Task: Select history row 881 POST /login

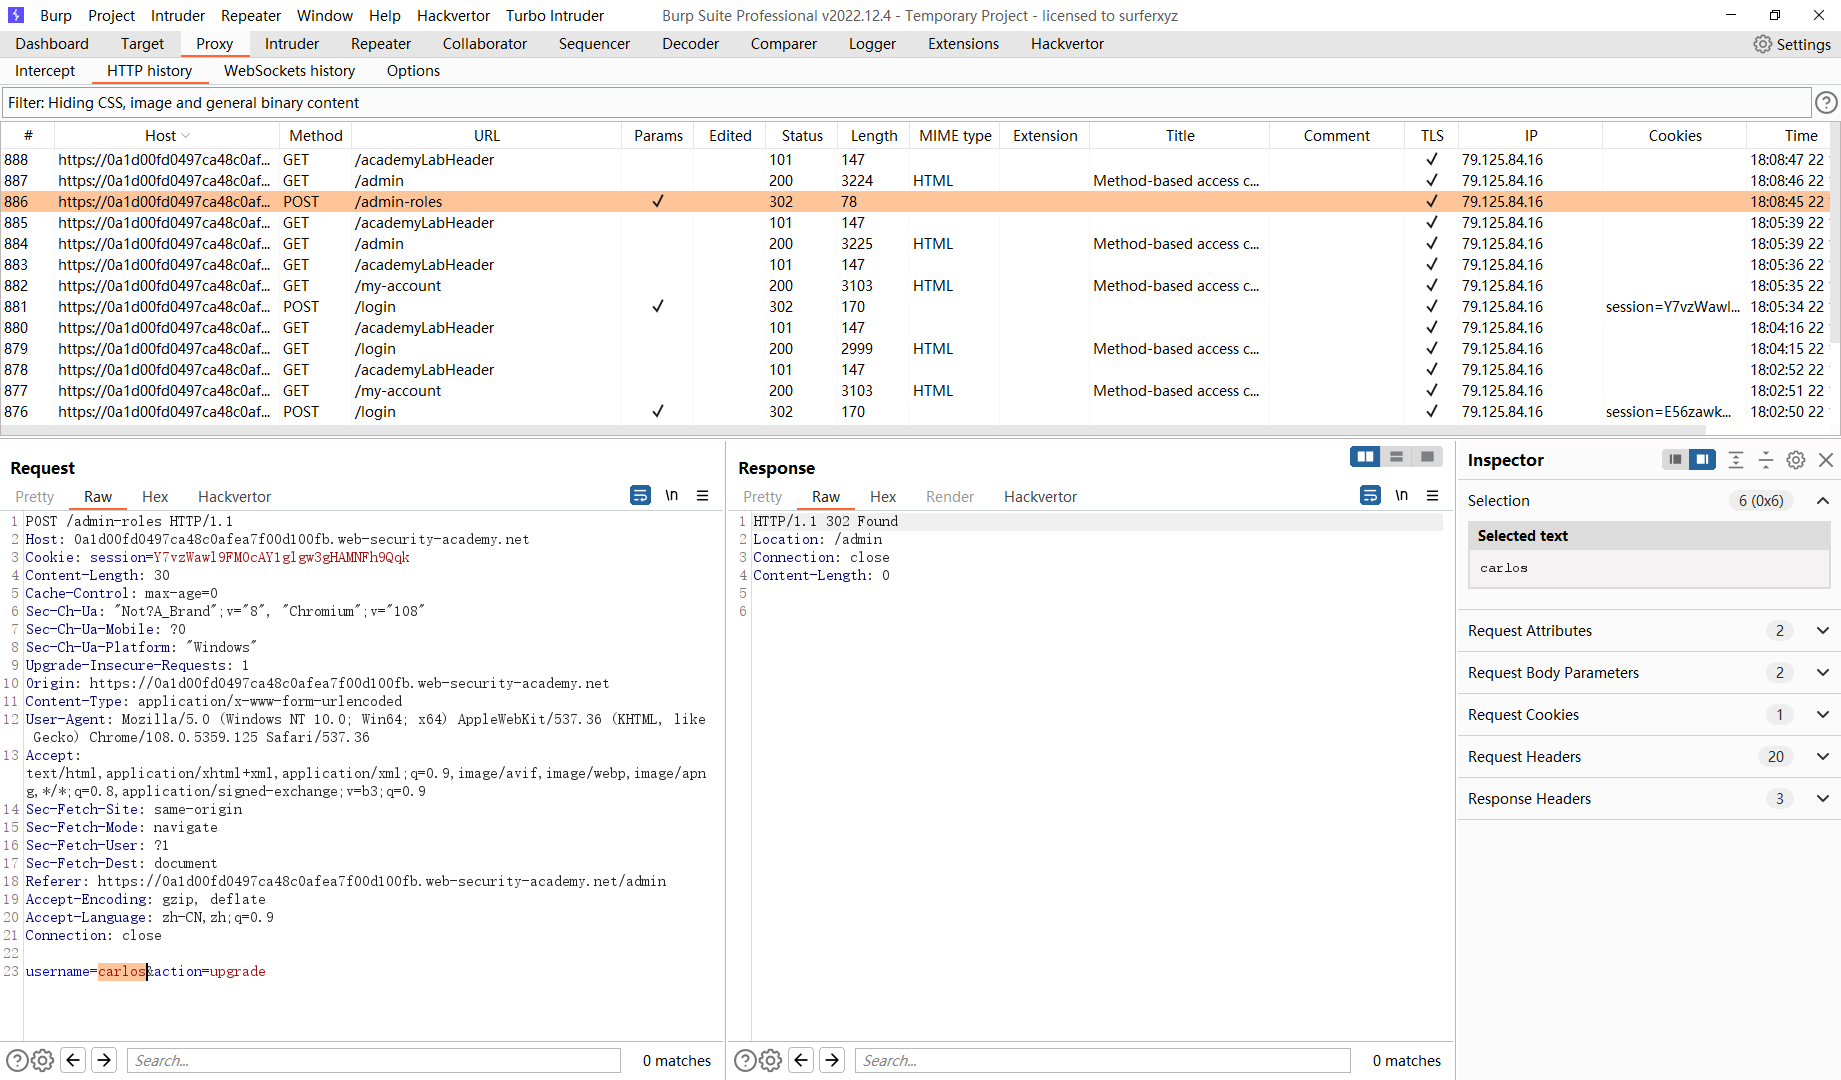Action: pos(914,307)
